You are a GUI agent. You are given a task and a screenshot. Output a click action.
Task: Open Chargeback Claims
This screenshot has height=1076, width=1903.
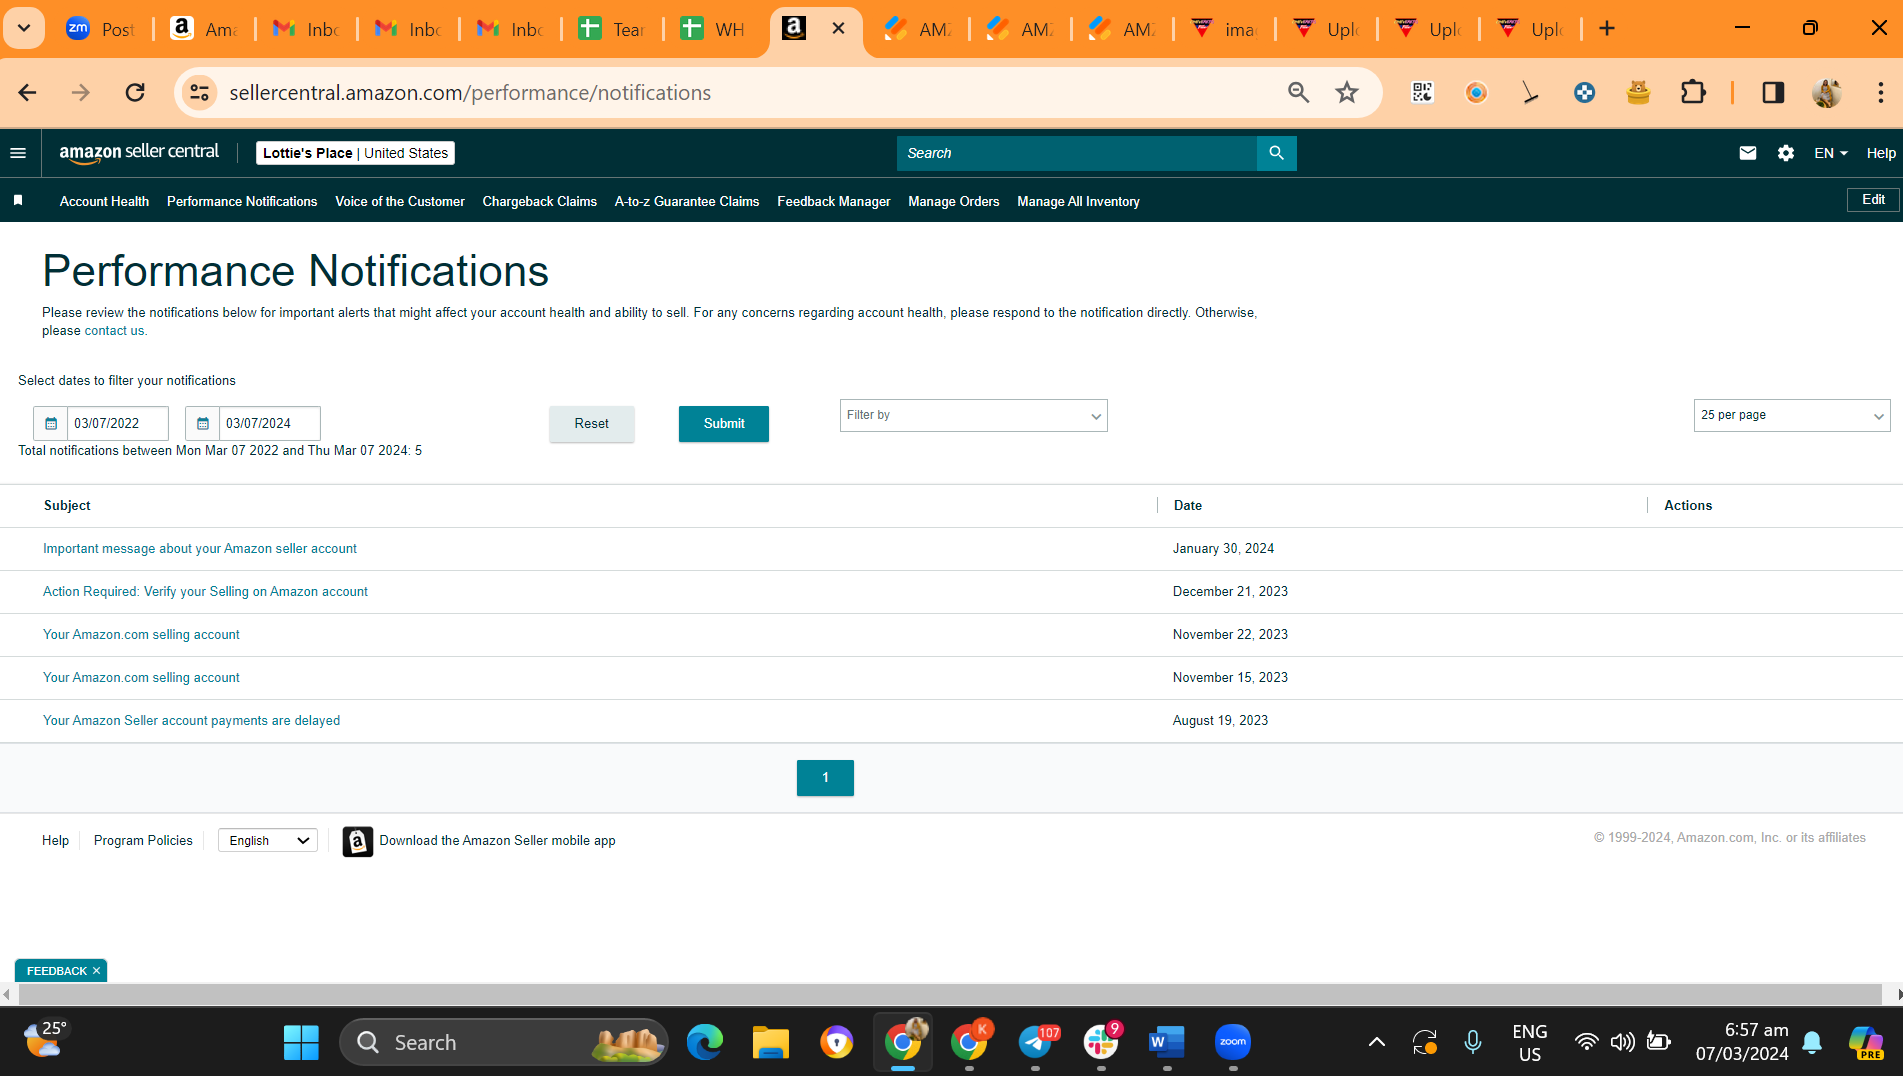pyautogui.click(x=540, y=202)
